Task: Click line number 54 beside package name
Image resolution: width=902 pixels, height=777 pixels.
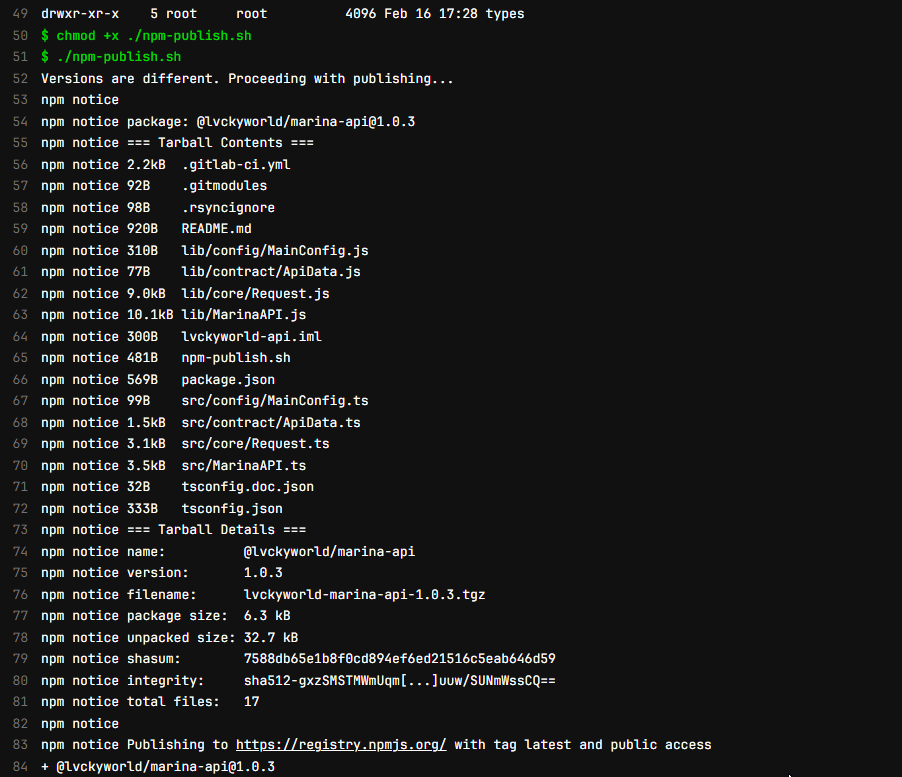Action: click(x=21, y=121)
